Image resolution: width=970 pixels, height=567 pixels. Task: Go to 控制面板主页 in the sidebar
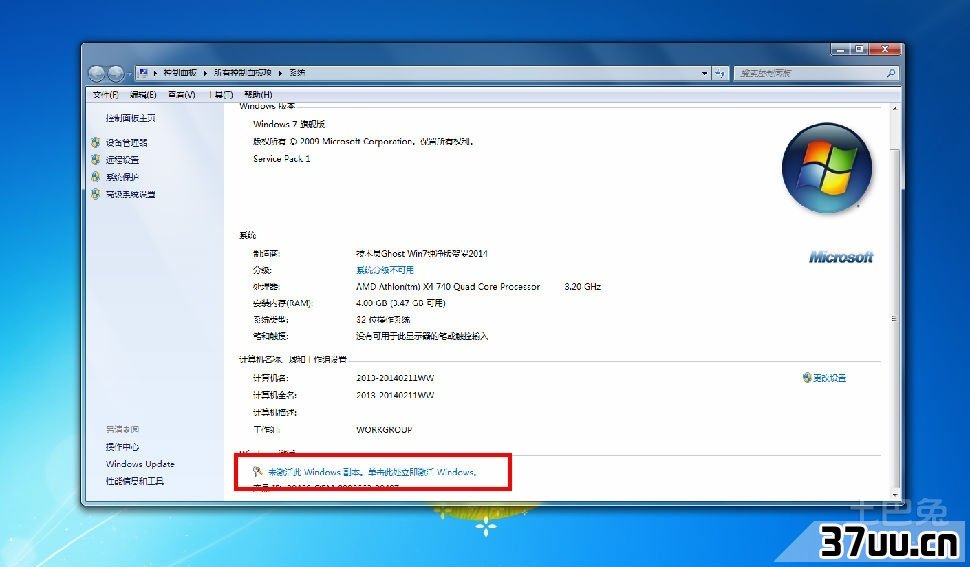click(x=131, y=118)
